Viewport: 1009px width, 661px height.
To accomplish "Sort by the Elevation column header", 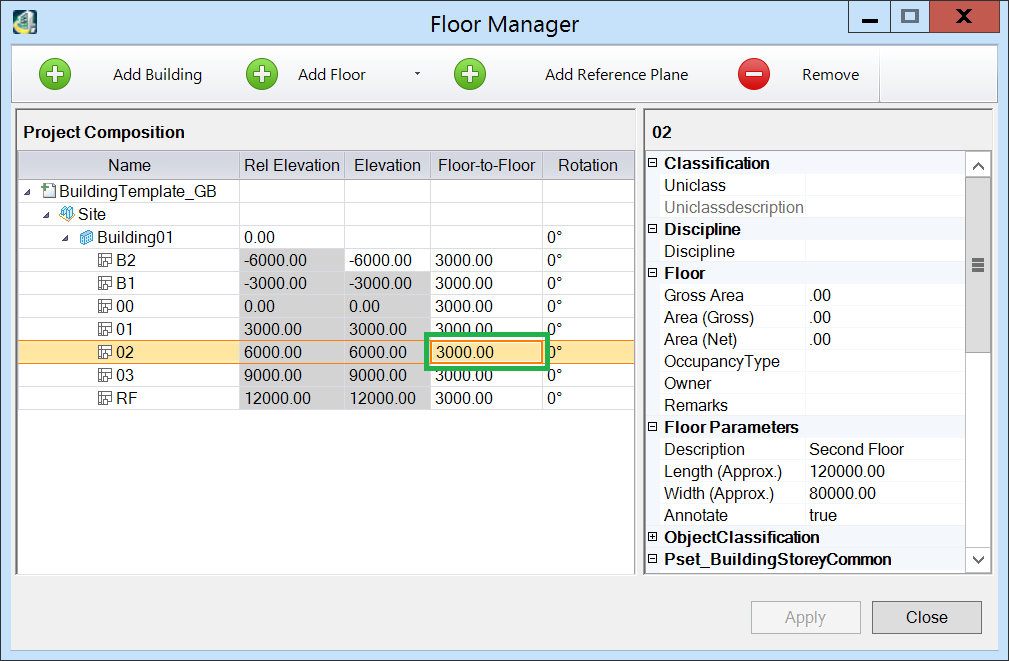I will pyautogui.click(x=387, y=165).
